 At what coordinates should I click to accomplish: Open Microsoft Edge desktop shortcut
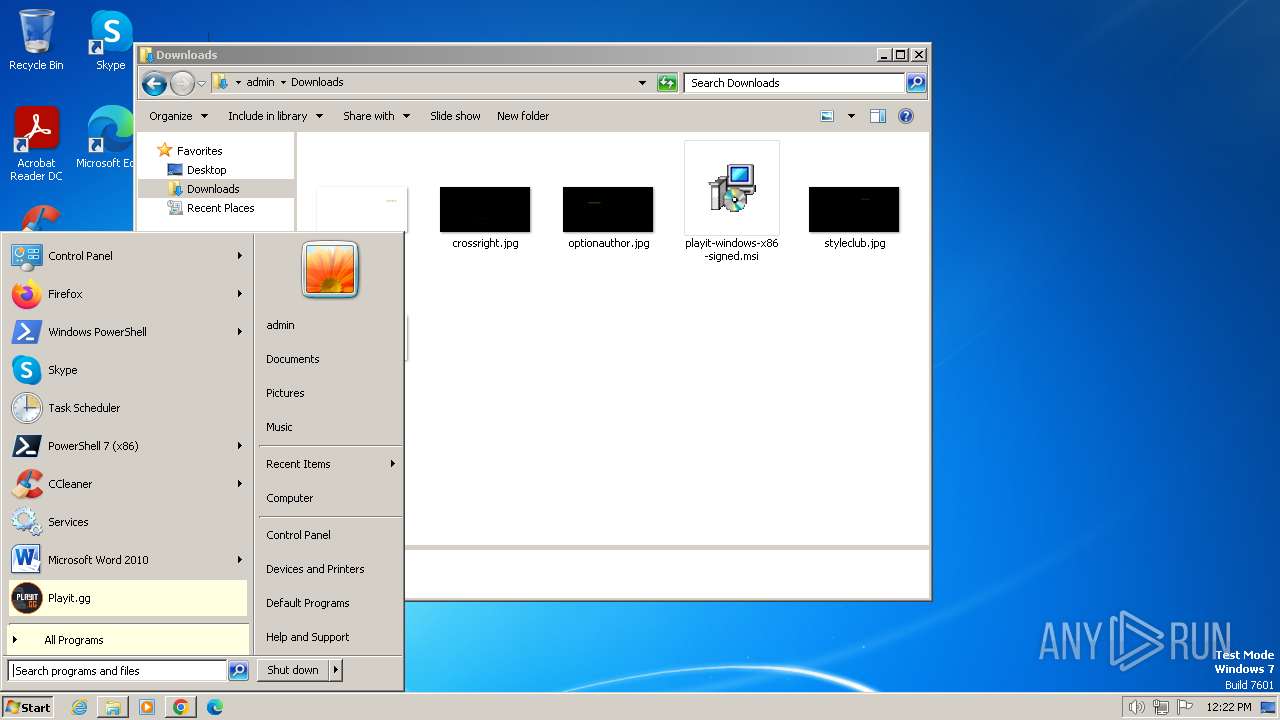point(106,138)
